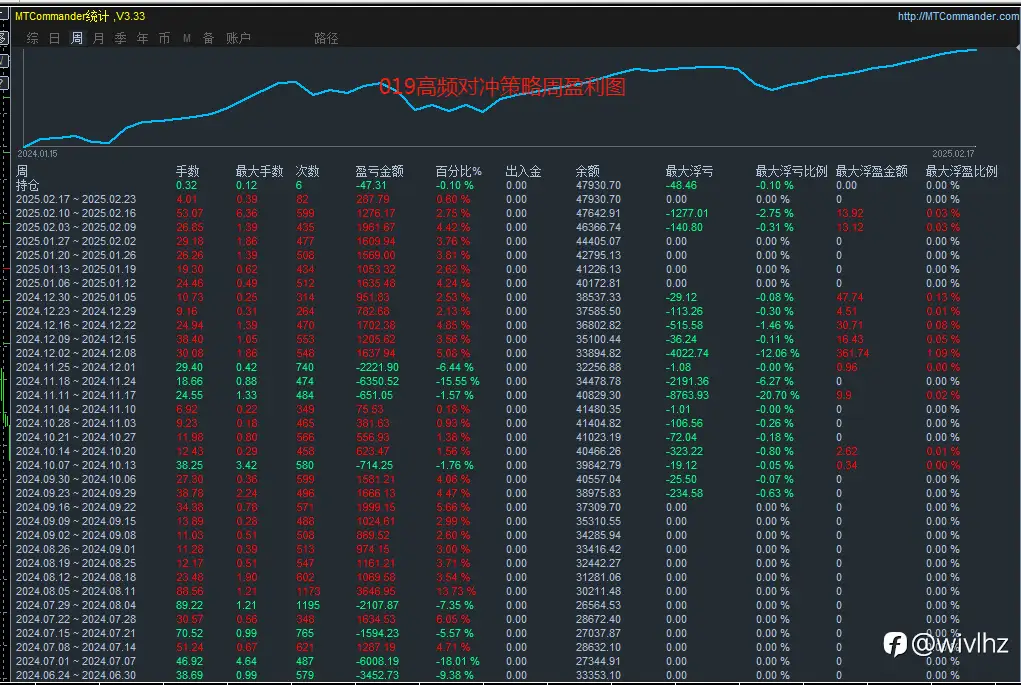Select week 2024.11.25 ~ 2024.12.01
Screen dimensions: 1021x685
coord(76,367)
